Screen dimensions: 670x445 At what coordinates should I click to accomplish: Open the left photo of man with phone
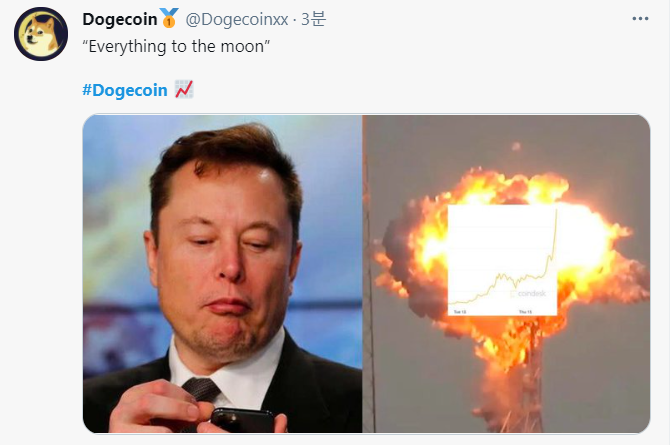click(x=222, y=274)
